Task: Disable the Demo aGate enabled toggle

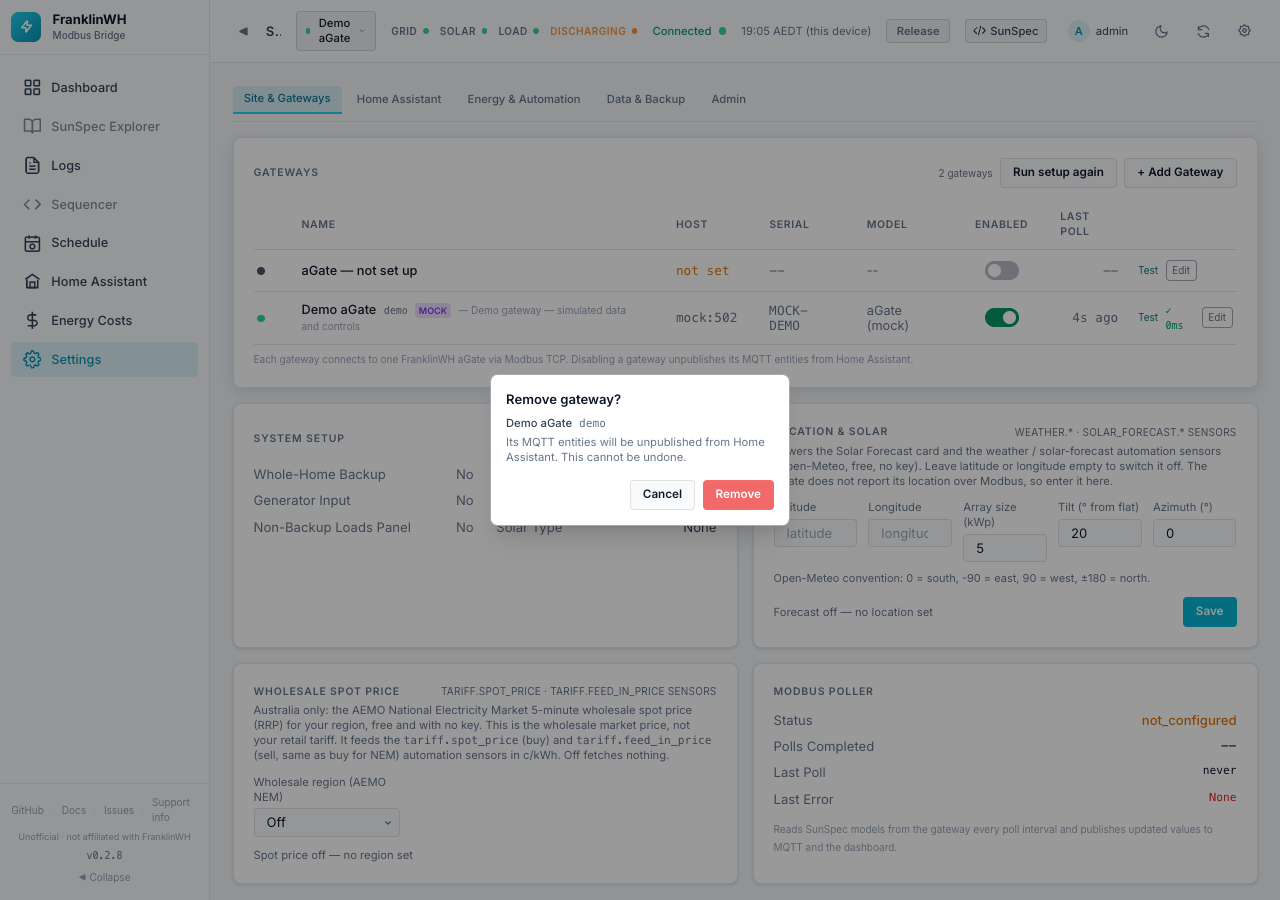Action: pos(1002,317)
